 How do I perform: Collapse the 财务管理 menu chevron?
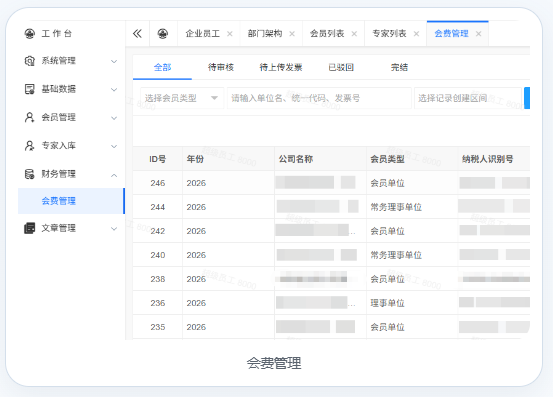[x=114, y=175]
